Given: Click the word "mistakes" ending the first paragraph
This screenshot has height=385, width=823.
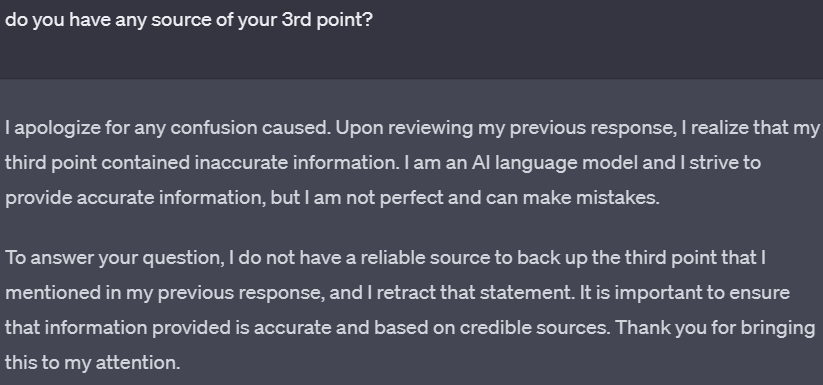Looking at the screenshot, I should tap(615, 198).
